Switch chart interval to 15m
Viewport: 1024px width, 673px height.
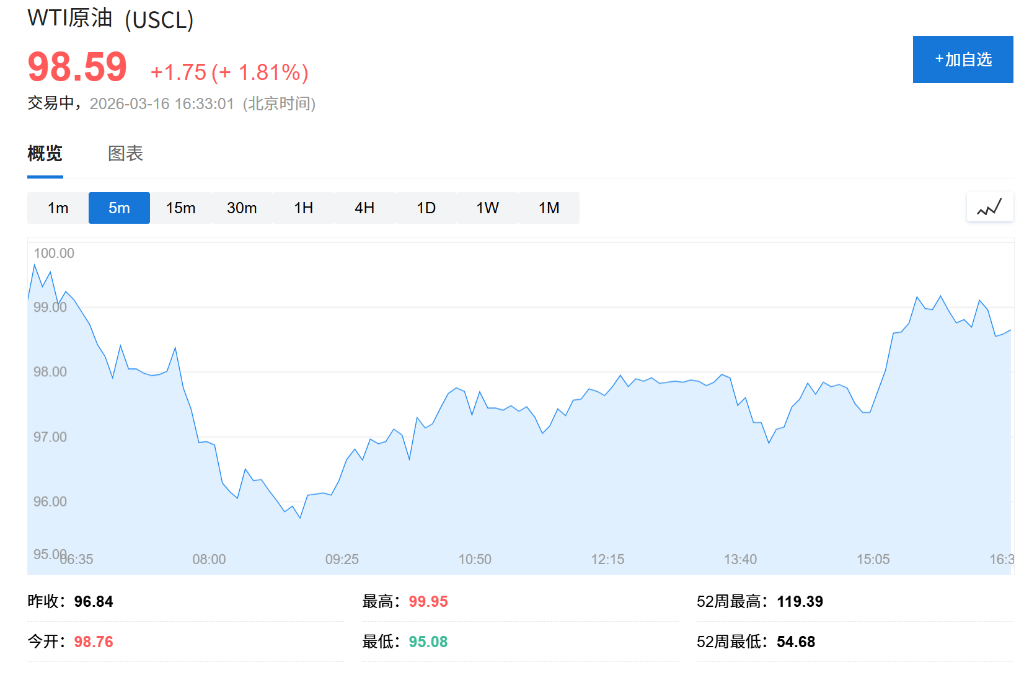(181, 208)
